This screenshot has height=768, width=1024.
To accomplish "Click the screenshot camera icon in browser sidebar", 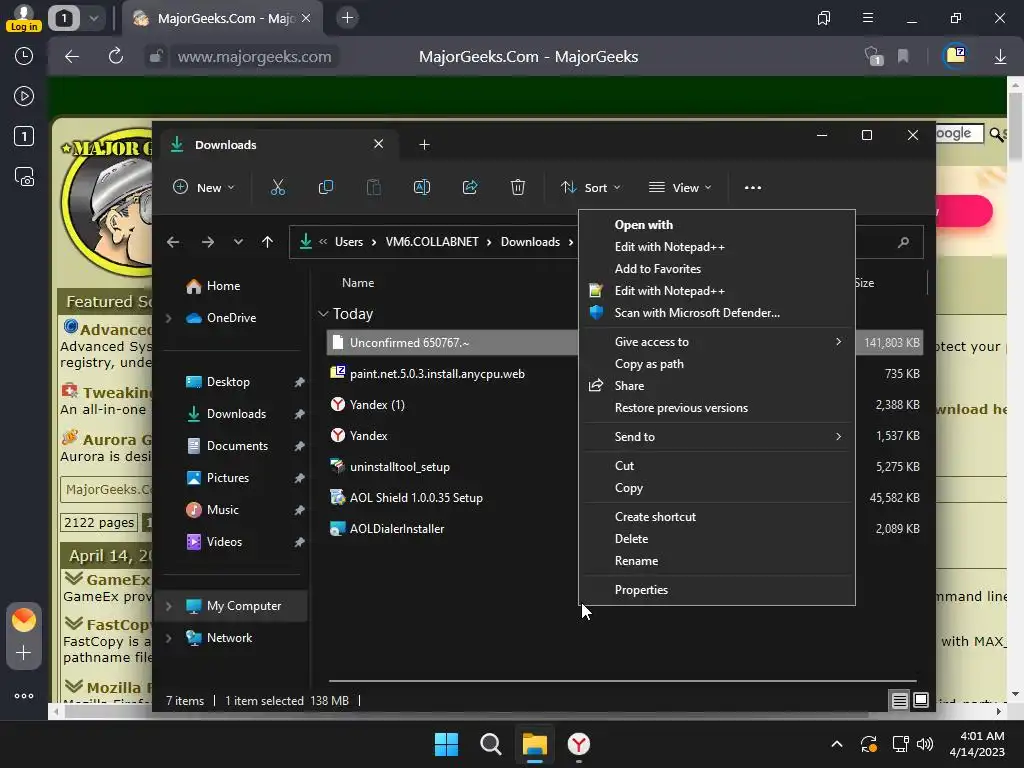I will [x=24, y=177].
